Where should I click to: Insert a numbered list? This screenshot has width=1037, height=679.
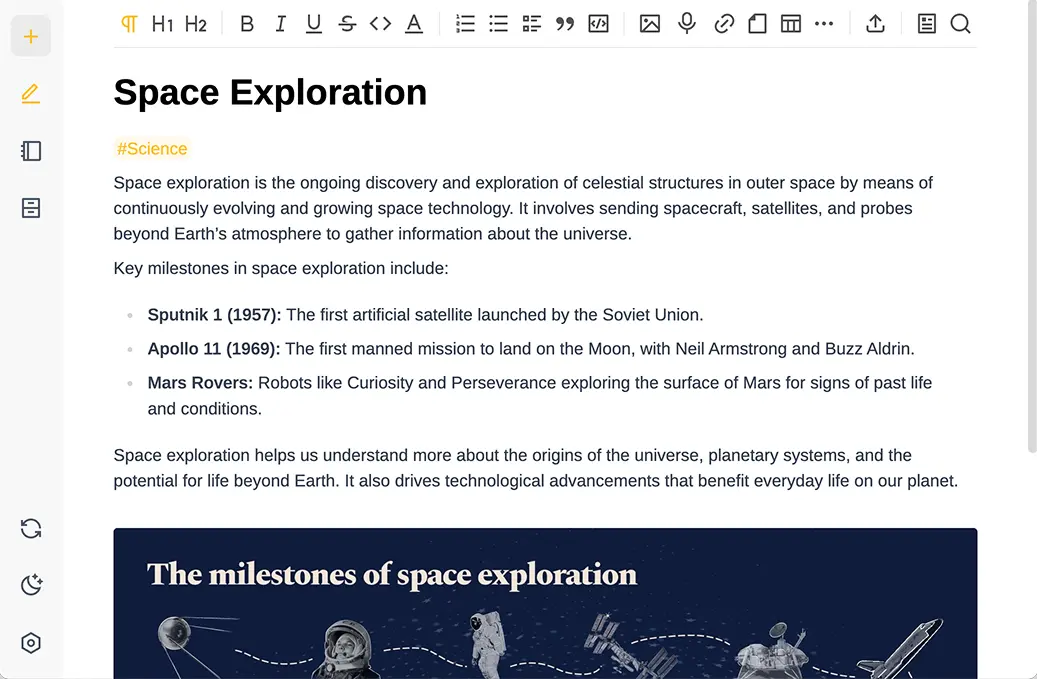coord(465,24)
